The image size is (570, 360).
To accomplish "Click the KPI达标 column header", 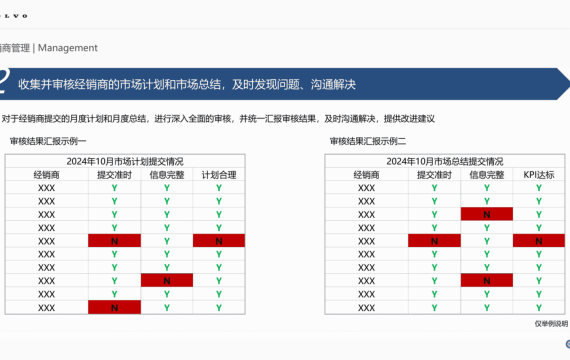I will pos(539,175).
